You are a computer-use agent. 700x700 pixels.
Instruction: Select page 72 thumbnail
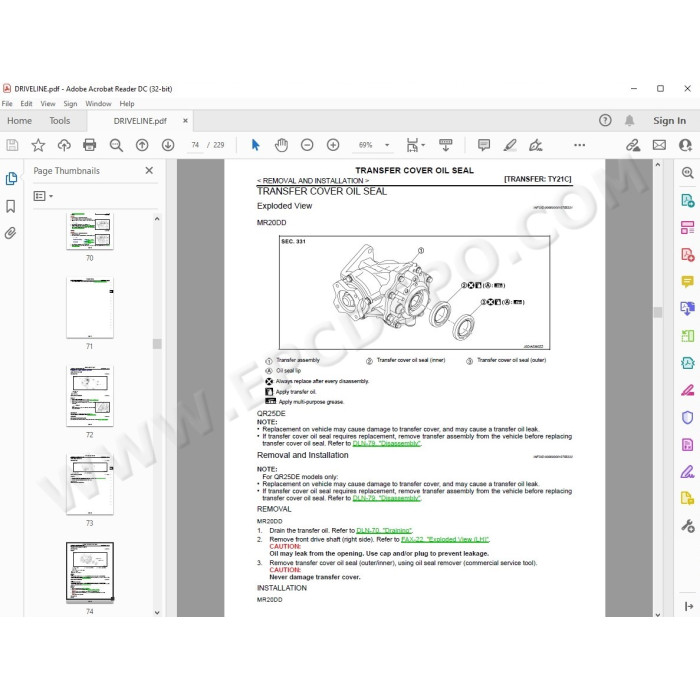click(90, 396)
